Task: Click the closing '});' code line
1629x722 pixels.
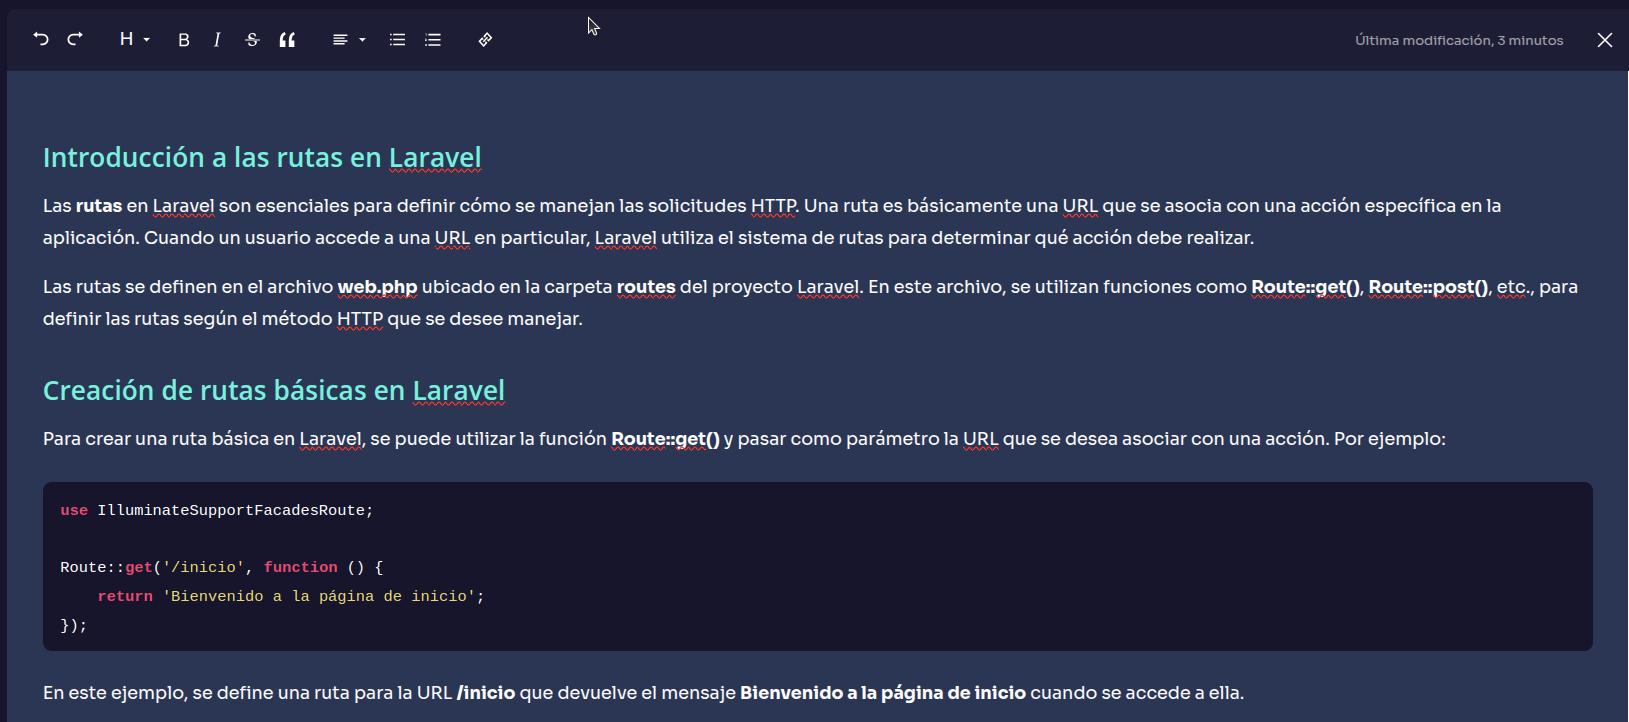Action: 74,625
